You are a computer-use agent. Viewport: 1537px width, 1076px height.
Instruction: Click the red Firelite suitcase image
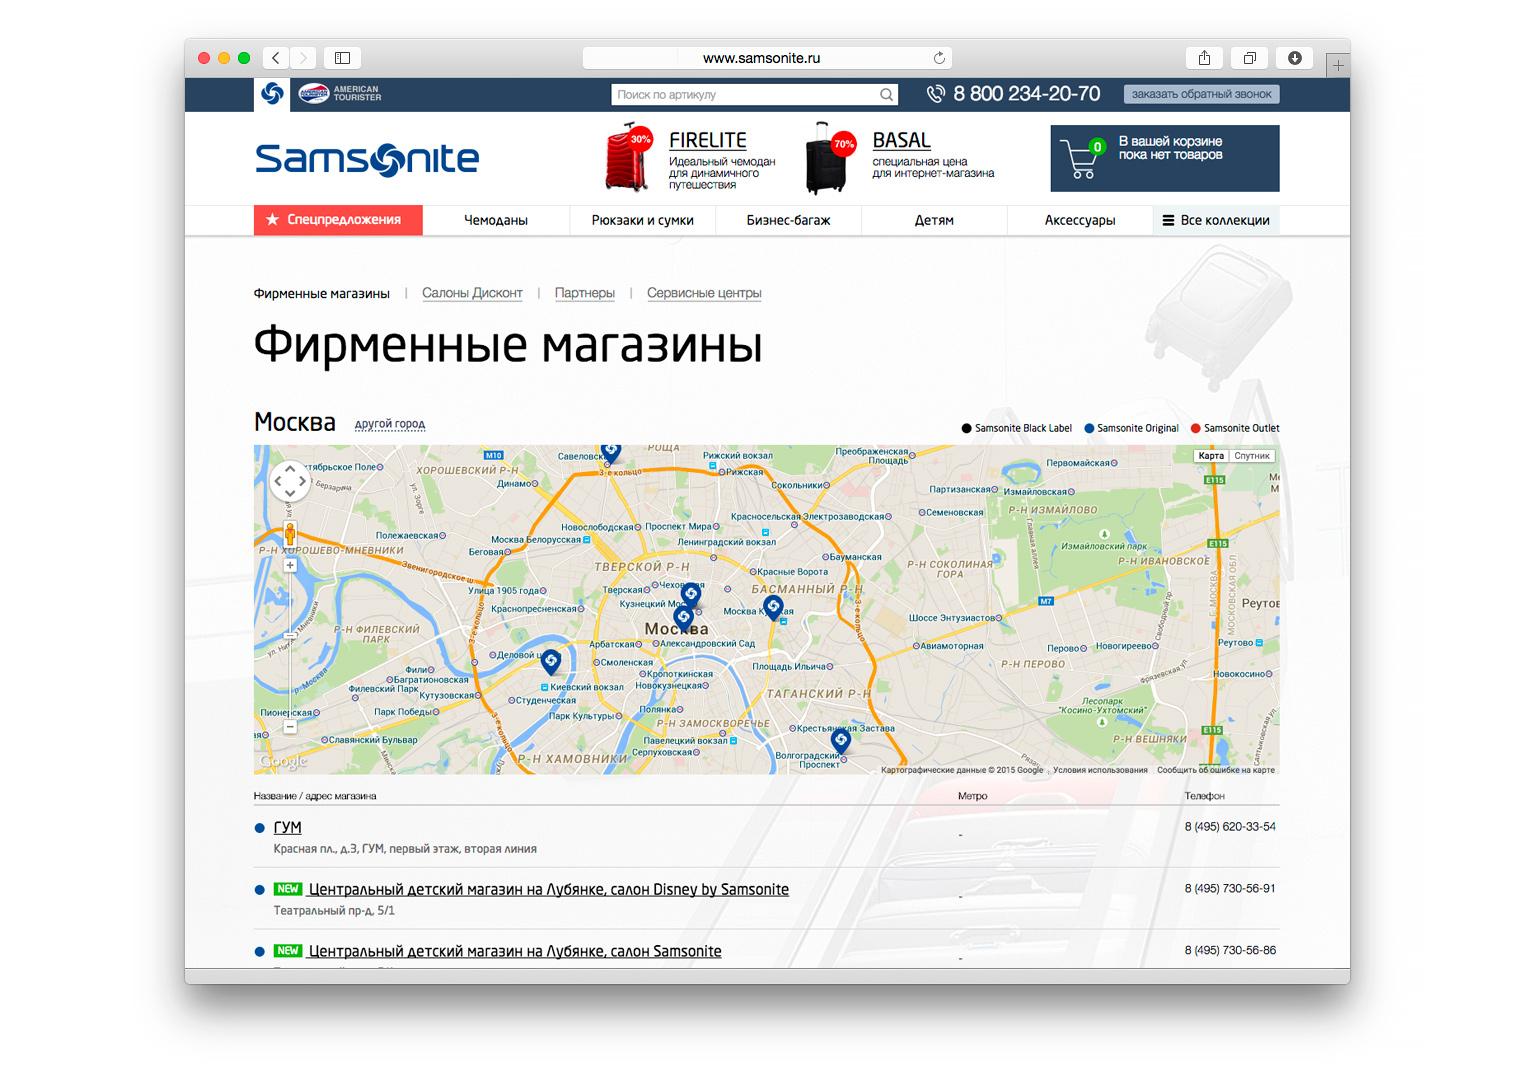click(628, 157)
